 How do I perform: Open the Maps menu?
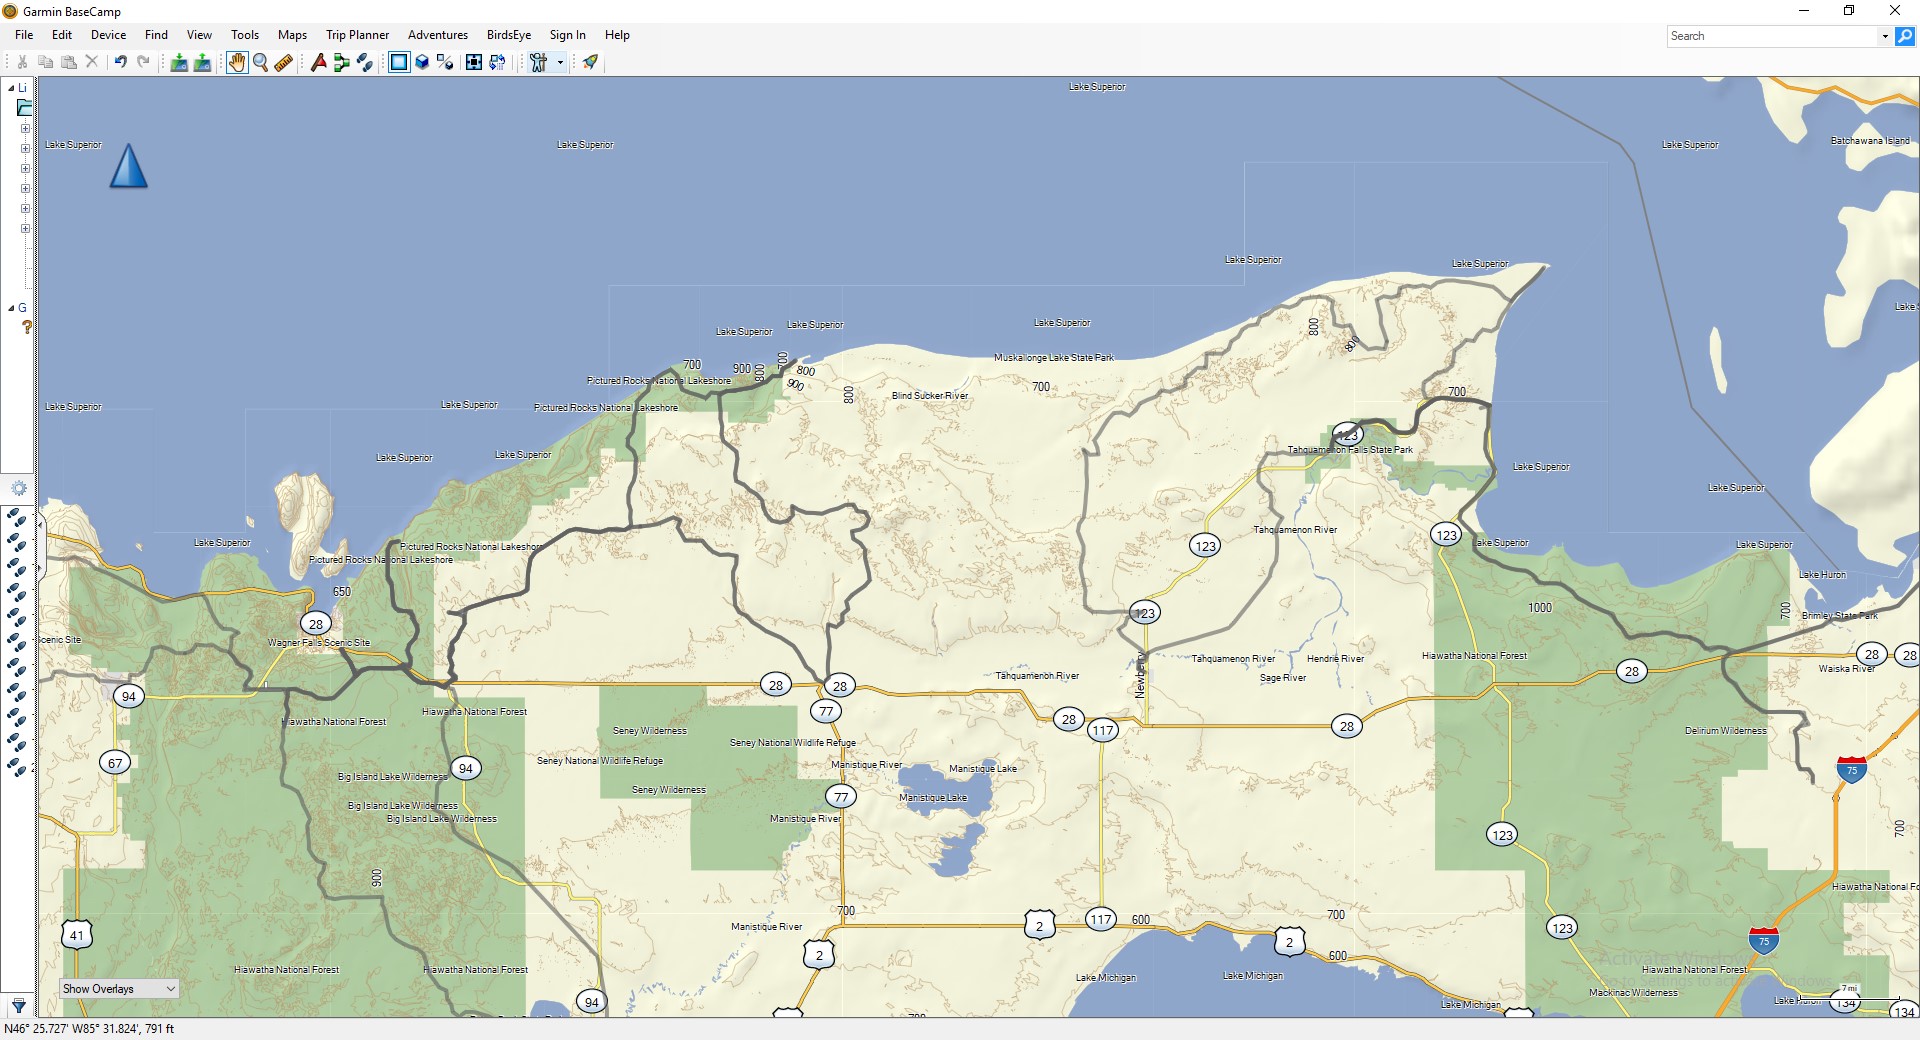click(x=292, y=34)
